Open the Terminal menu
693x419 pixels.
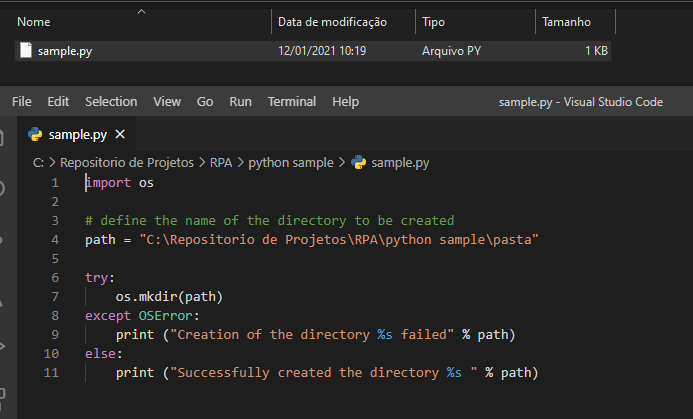[x=292, y=102]
